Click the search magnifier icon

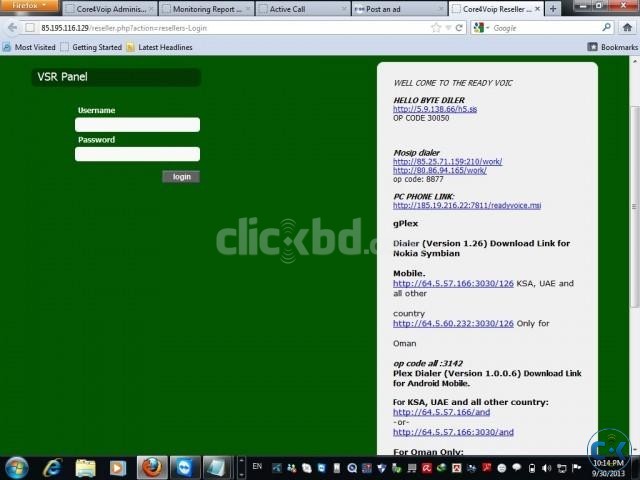coord(607,27)
